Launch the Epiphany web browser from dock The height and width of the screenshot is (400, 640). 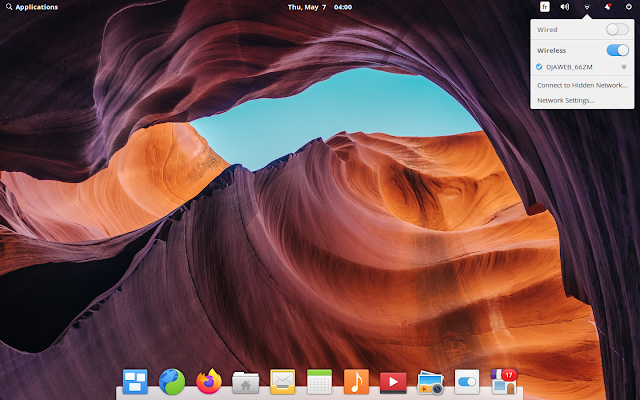pyautogui.click(x=172, y=382)
